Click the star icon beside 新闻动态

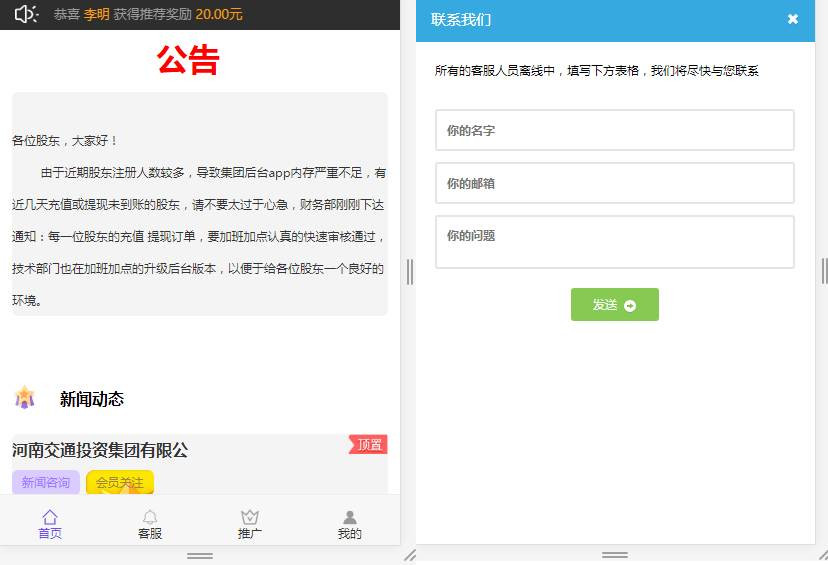pyautogui.click(x=25, y=398)
